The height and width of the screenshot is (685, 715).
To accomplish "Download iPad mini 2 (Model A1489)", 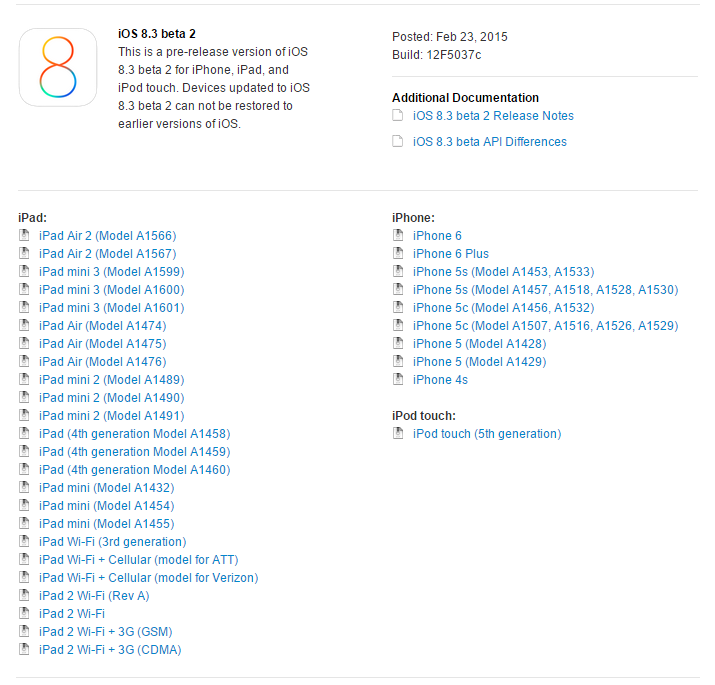I will point(112,380).
